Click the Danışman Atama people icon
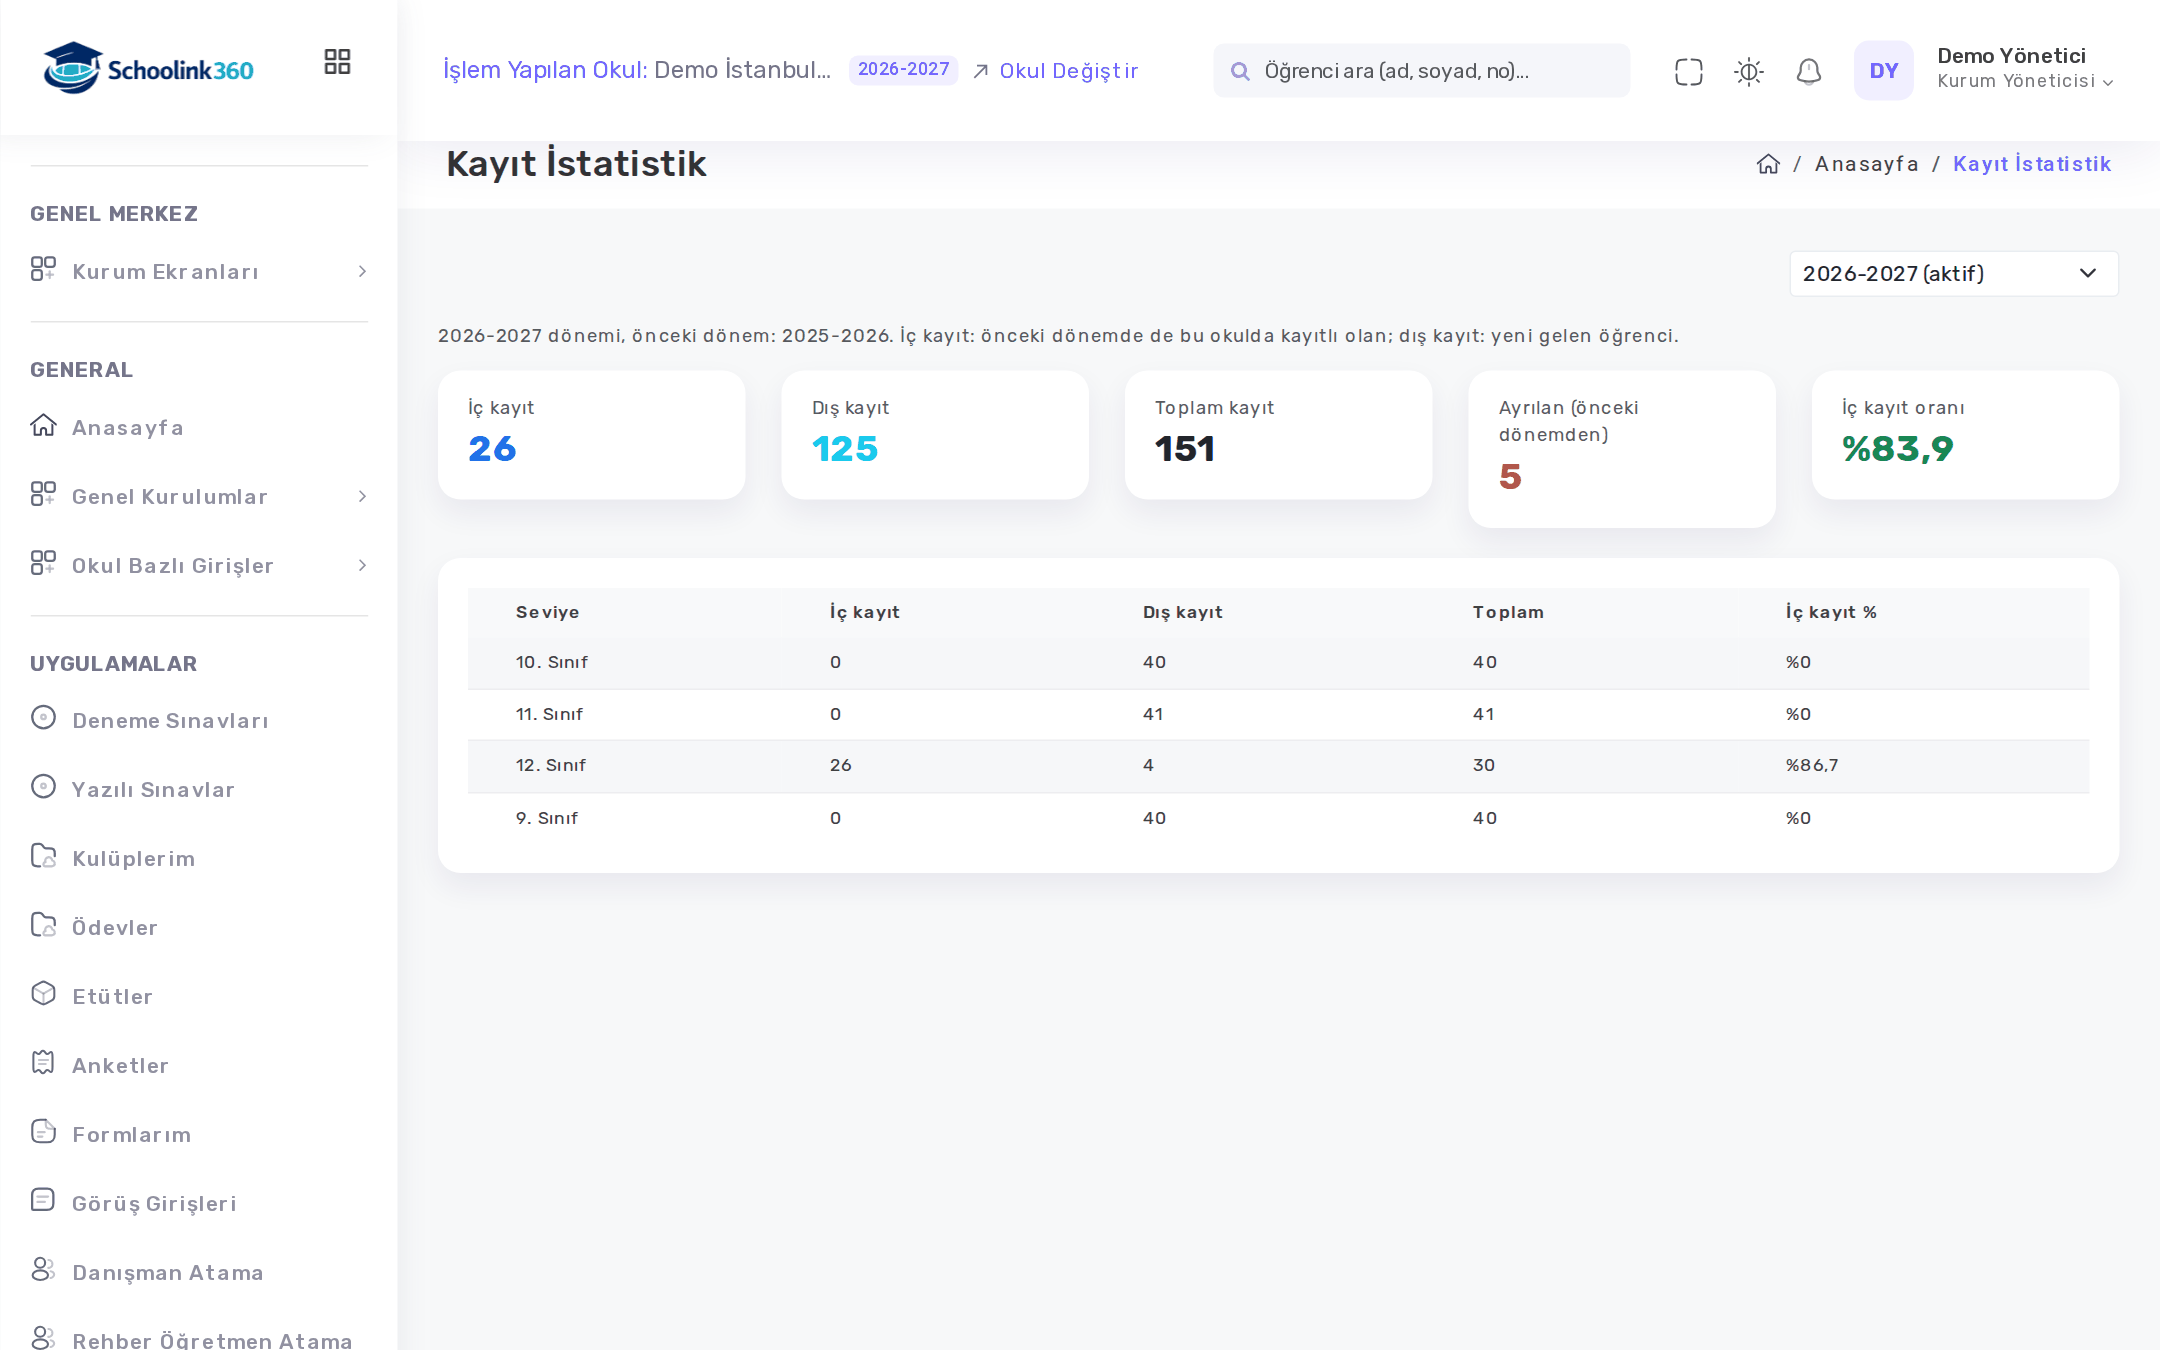The width and height of the screenshot is (2160, 1350). pyautogui.click(x=43, y=1269)
